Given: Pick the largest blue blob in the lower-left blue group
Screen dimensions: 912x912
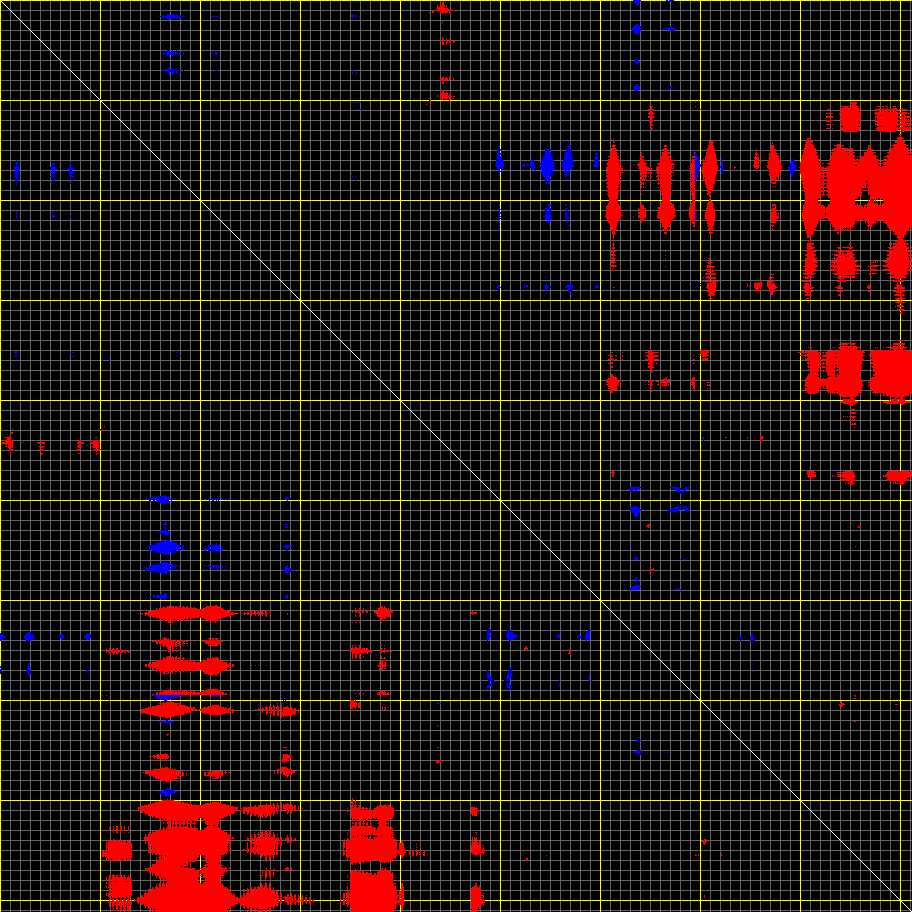Looking at the screenshot, I should click(165, 547).
